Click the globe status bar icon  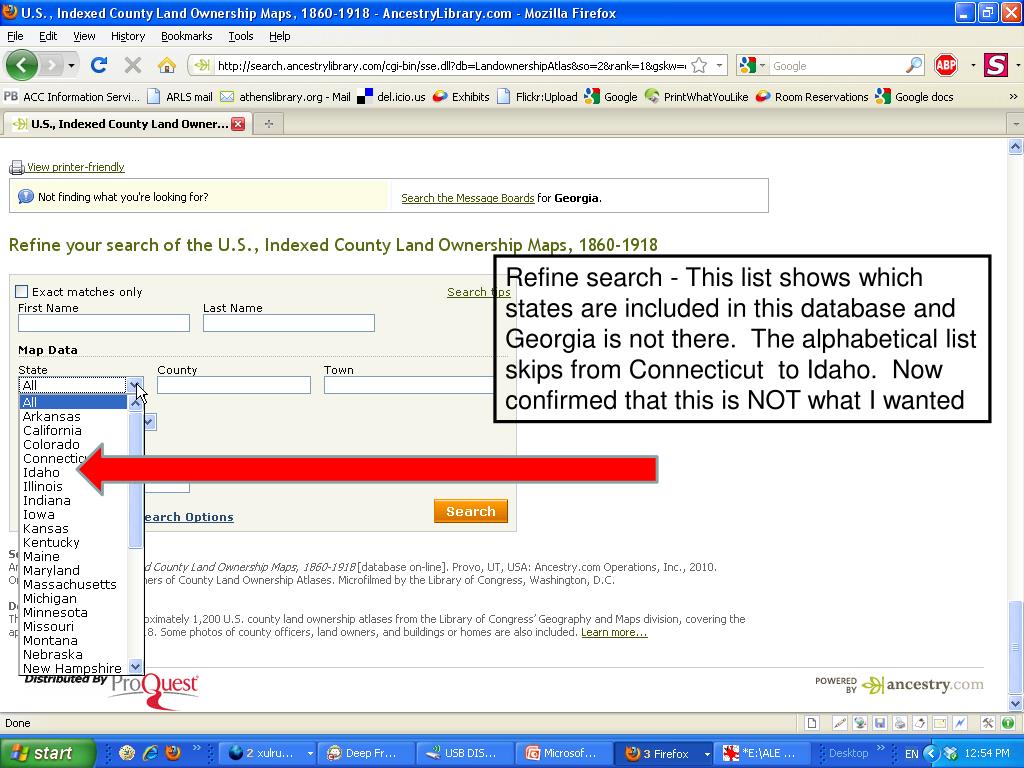coord(860,723)
